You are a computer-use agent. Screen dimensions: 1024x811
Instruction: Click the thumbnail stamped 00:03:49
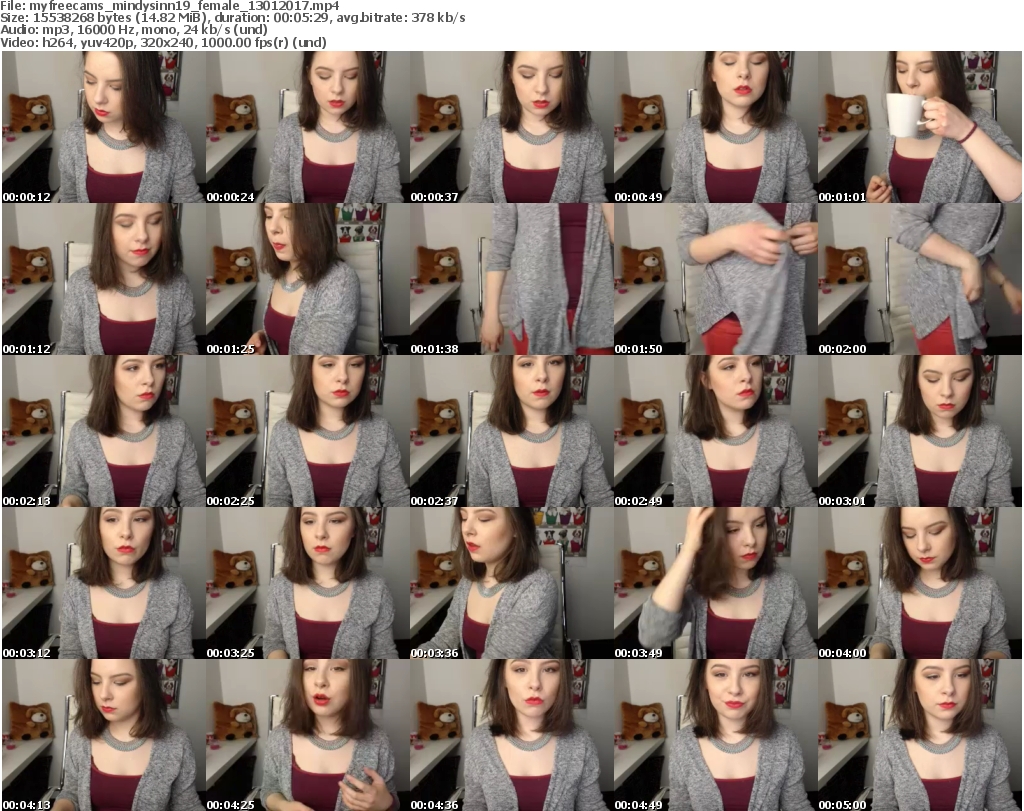tap(715, 583)
